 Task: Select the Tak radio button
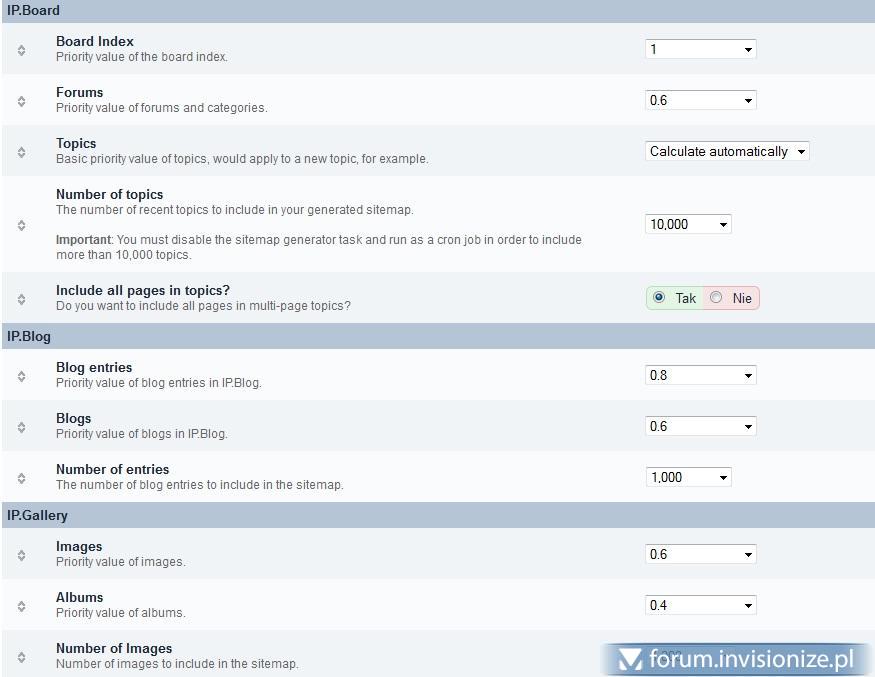pos(658,298)
